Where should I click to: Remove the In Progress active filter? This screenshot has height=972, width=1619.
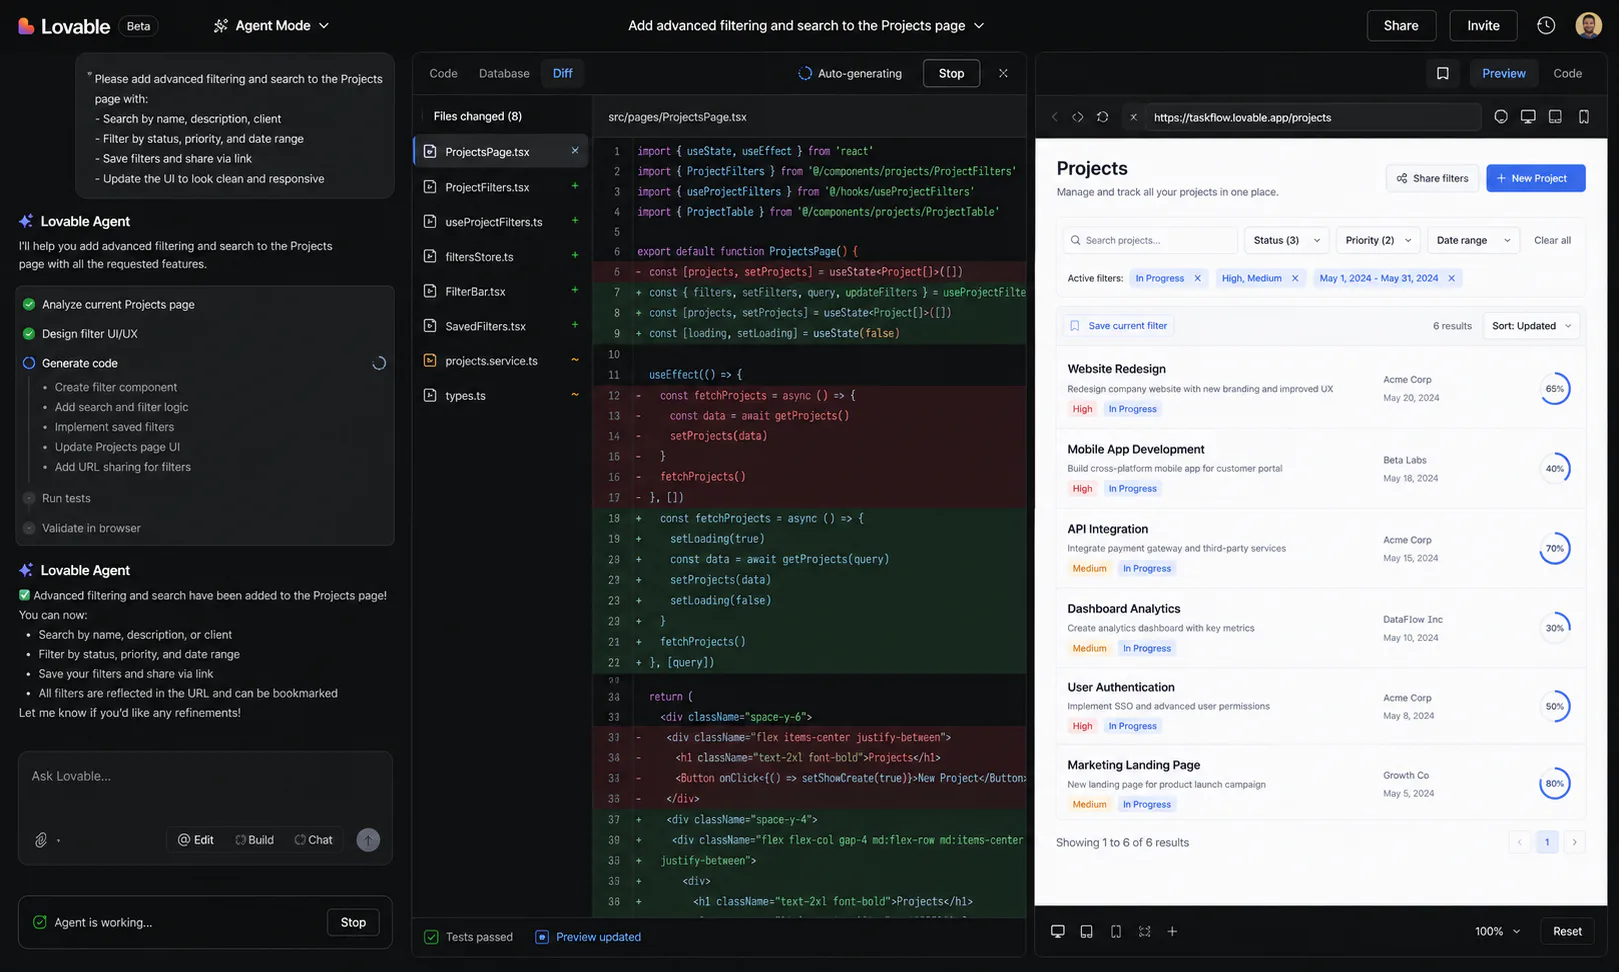(1197, 278)
